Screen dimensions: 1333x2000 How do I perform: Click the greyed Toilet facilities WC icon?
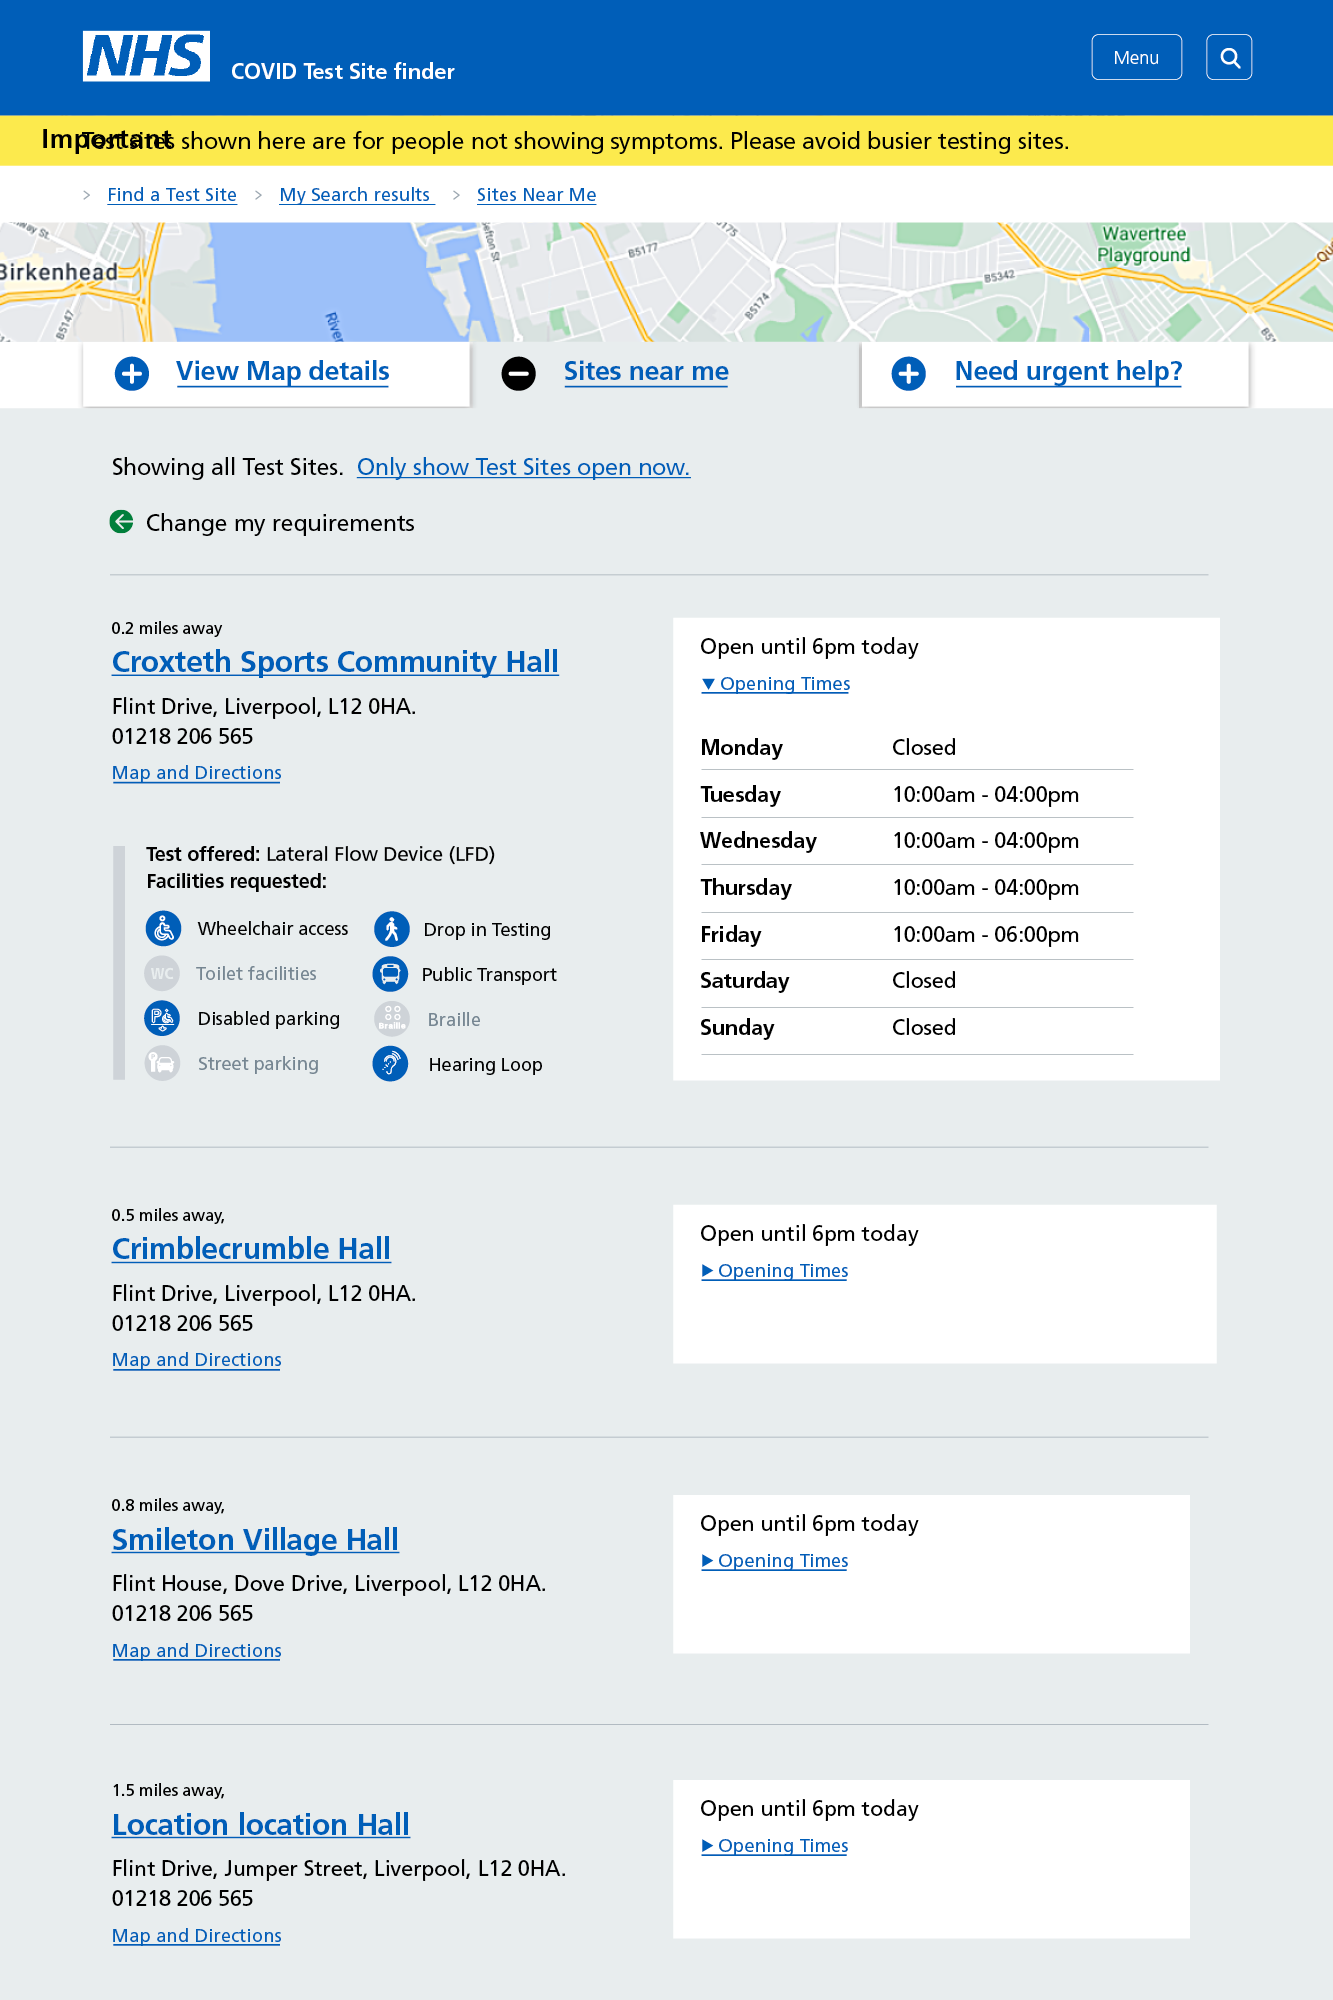[x=162, y=974]
